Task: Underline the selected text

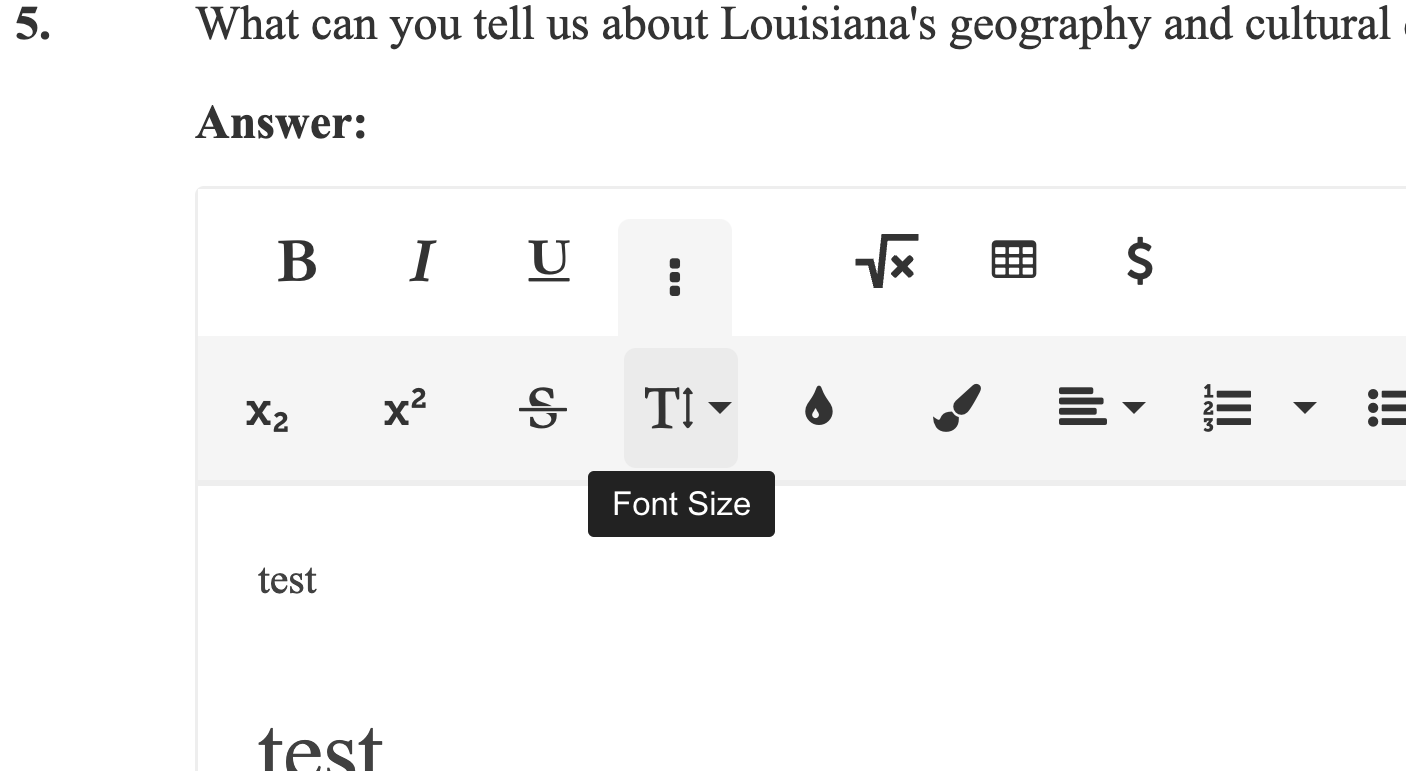Action: [549, 262]
